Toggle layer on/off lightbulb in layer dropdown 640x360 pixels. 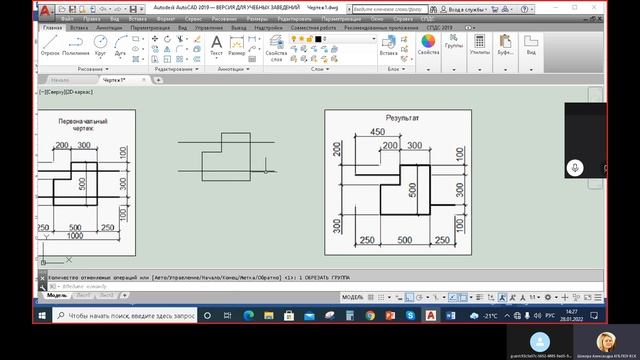click(293, 39)
